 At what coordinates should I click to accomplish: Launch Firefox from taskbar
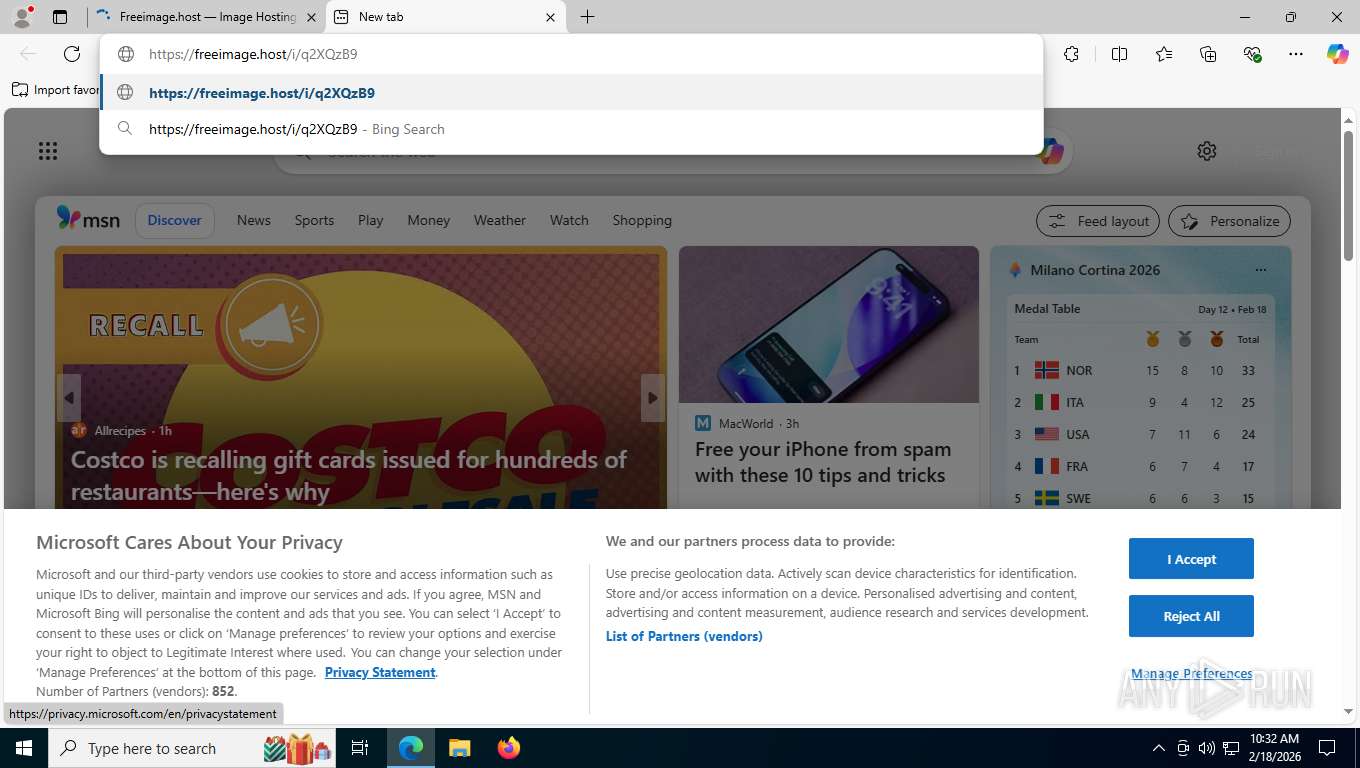point(509,748)
